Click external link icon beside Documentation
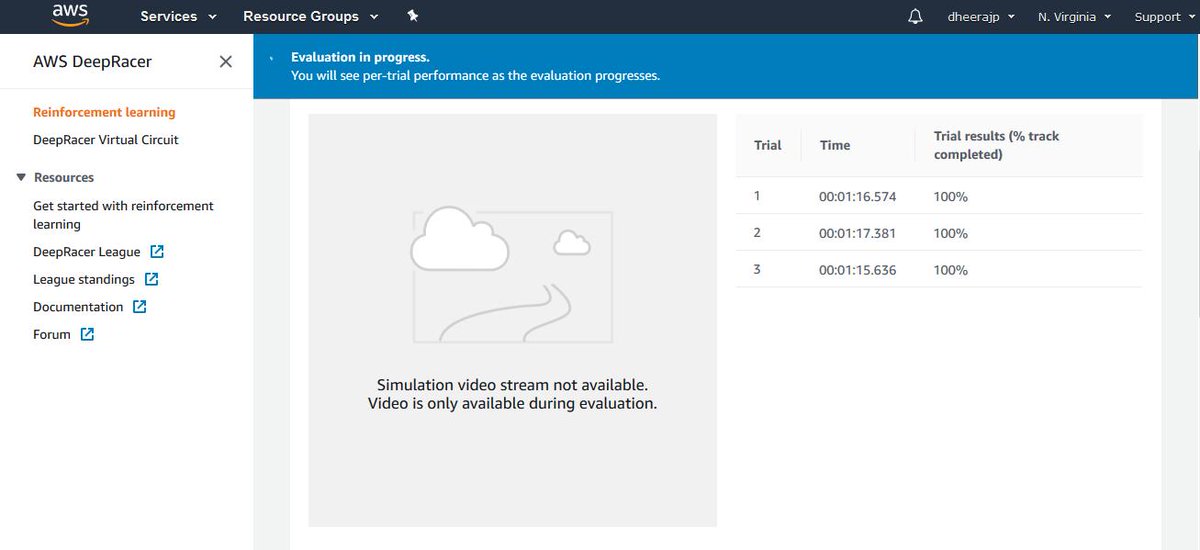Screen dimensions: 1200x550 pos(140,306)
